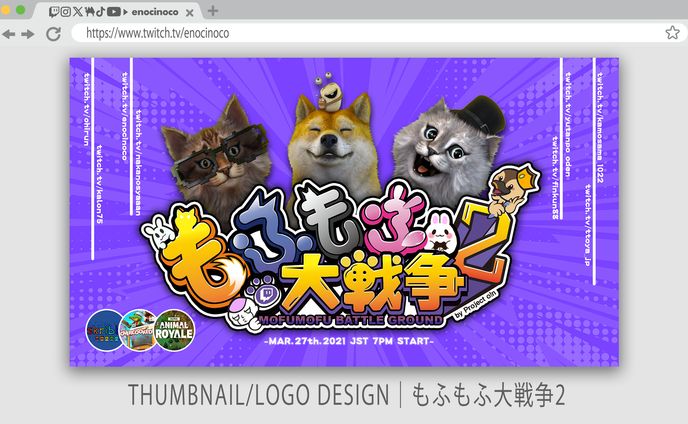
Task: Go back with the left arrow
Action: 8,34
